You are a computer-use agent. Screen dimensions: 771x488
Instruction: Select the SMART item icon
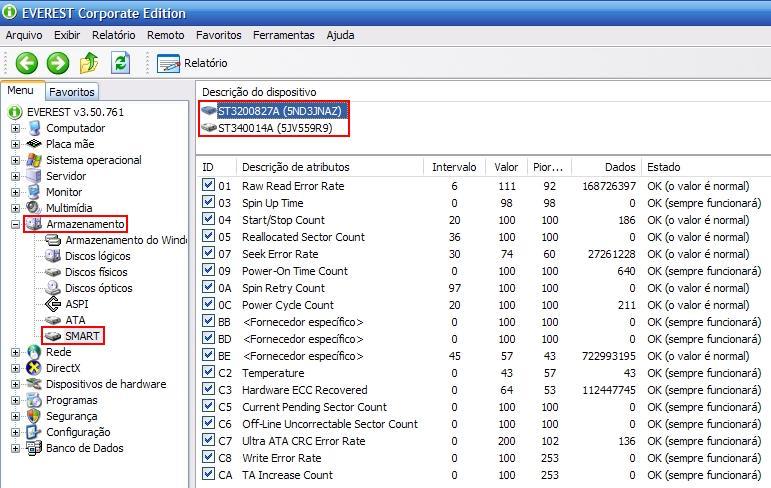pyautogui.click(x=53, y=336)
